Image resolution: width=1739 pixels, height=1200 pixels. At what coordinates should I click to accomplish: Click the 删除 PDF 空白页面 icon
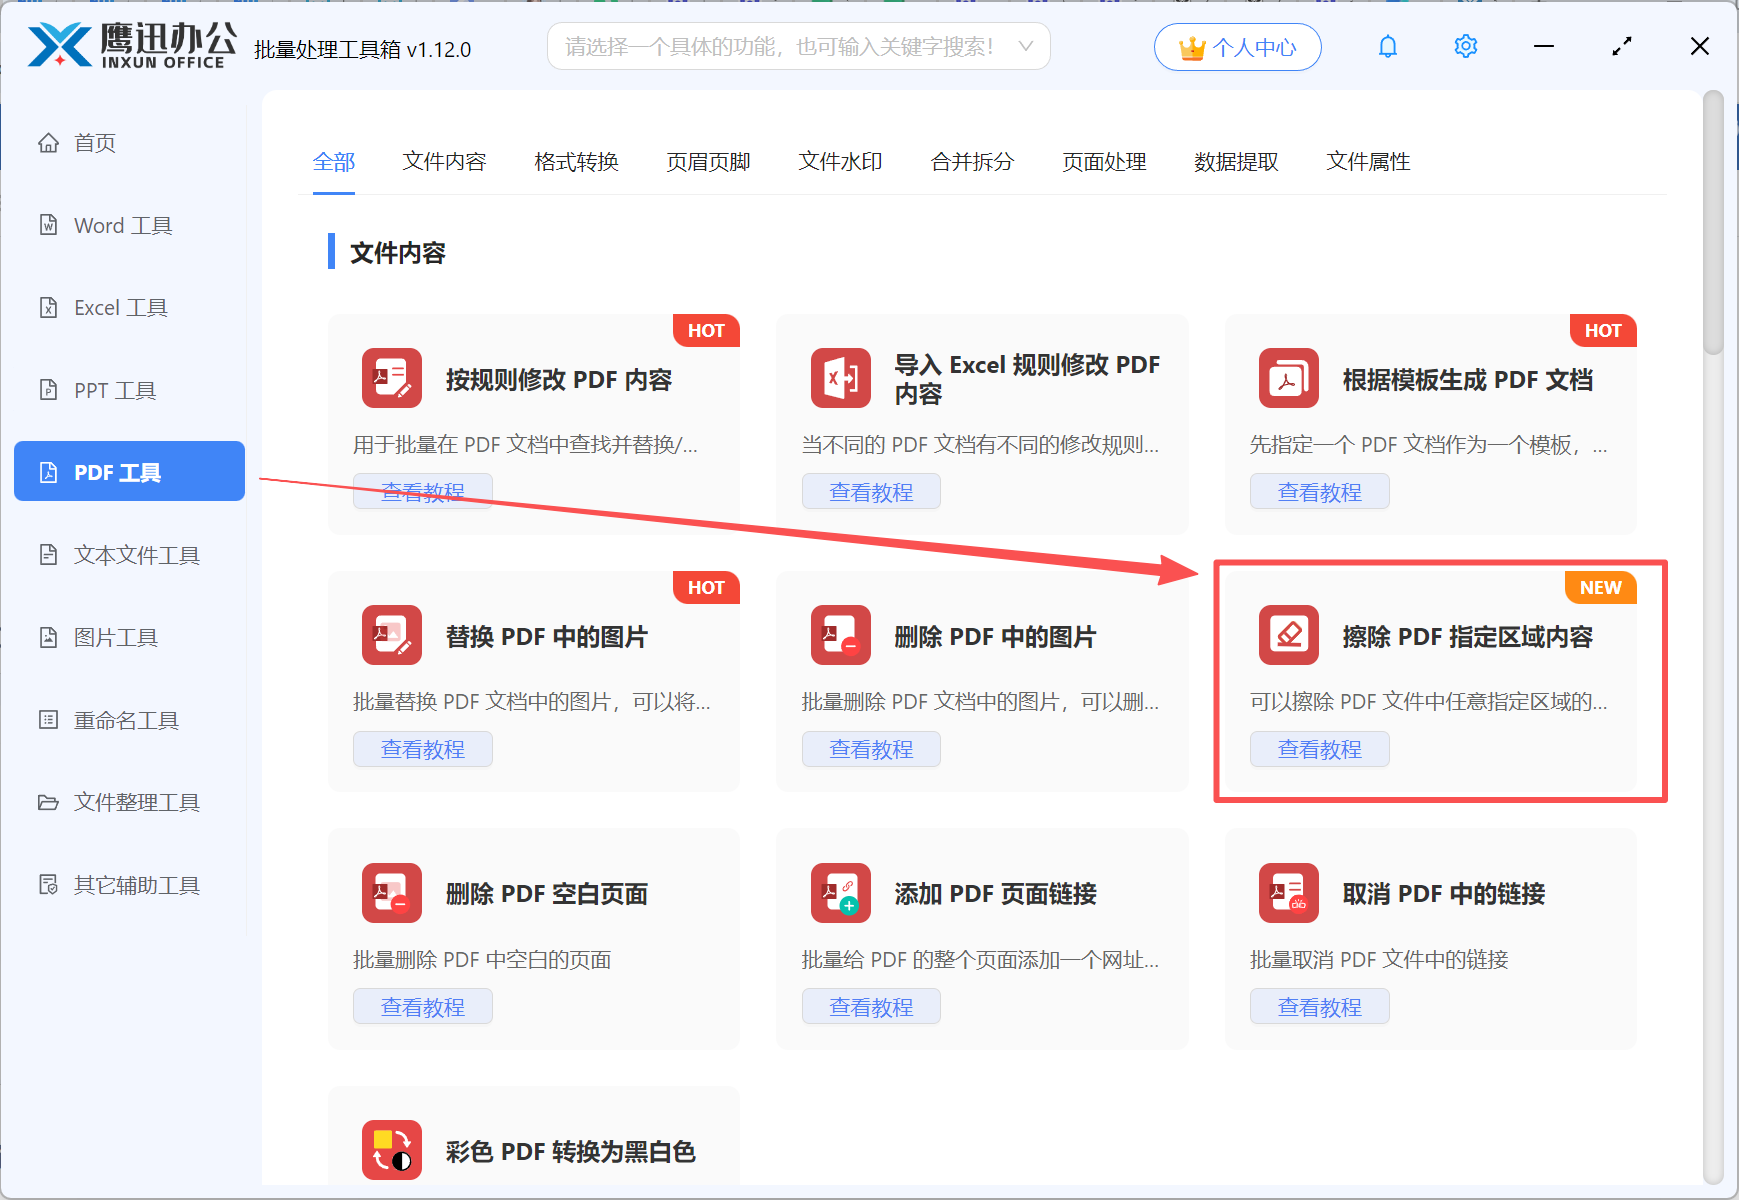(x=392, y=893)
